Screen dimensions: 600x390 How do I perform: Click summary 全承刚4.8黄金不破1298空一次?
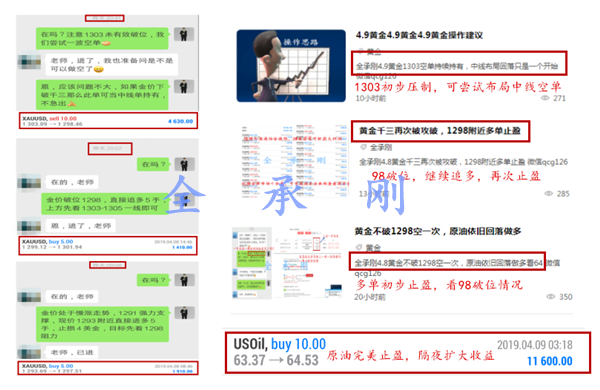tap(456, 267)
